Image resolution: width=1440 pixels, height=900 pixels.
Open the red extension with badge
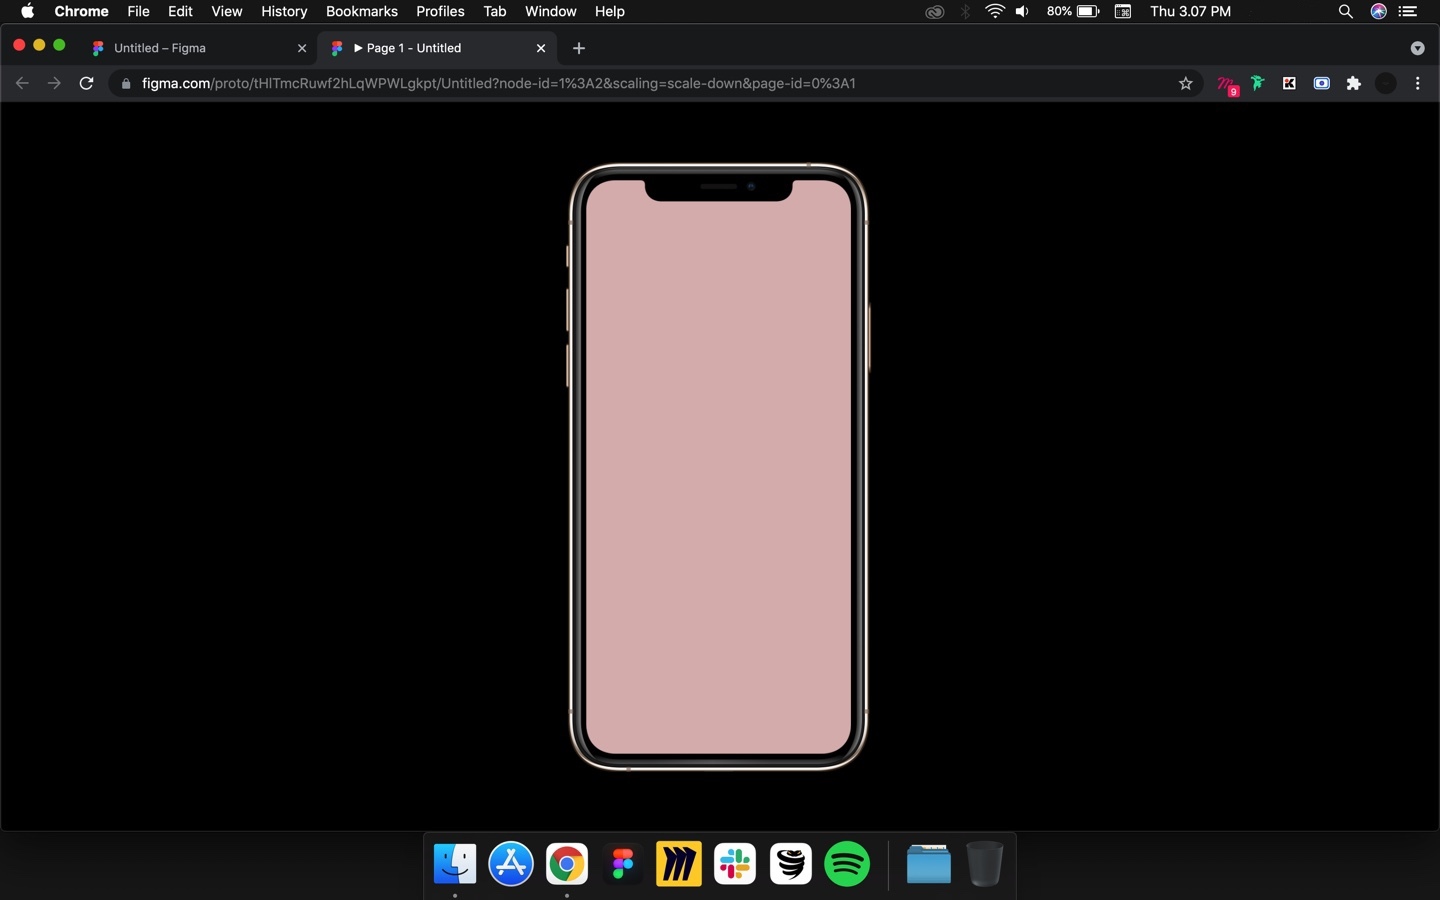pyautogui.click(x=1227, y=85)
